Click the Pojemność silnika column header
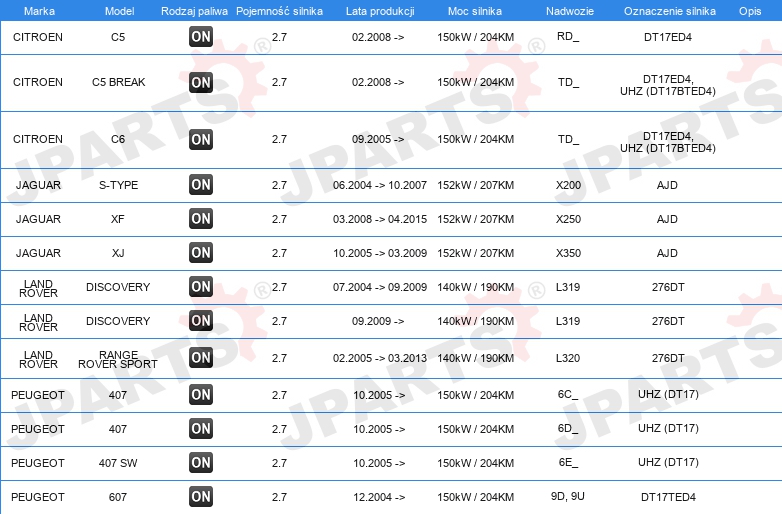Image resolution: width=782 pixels, height=514 pixels. [x=279, y=11]
